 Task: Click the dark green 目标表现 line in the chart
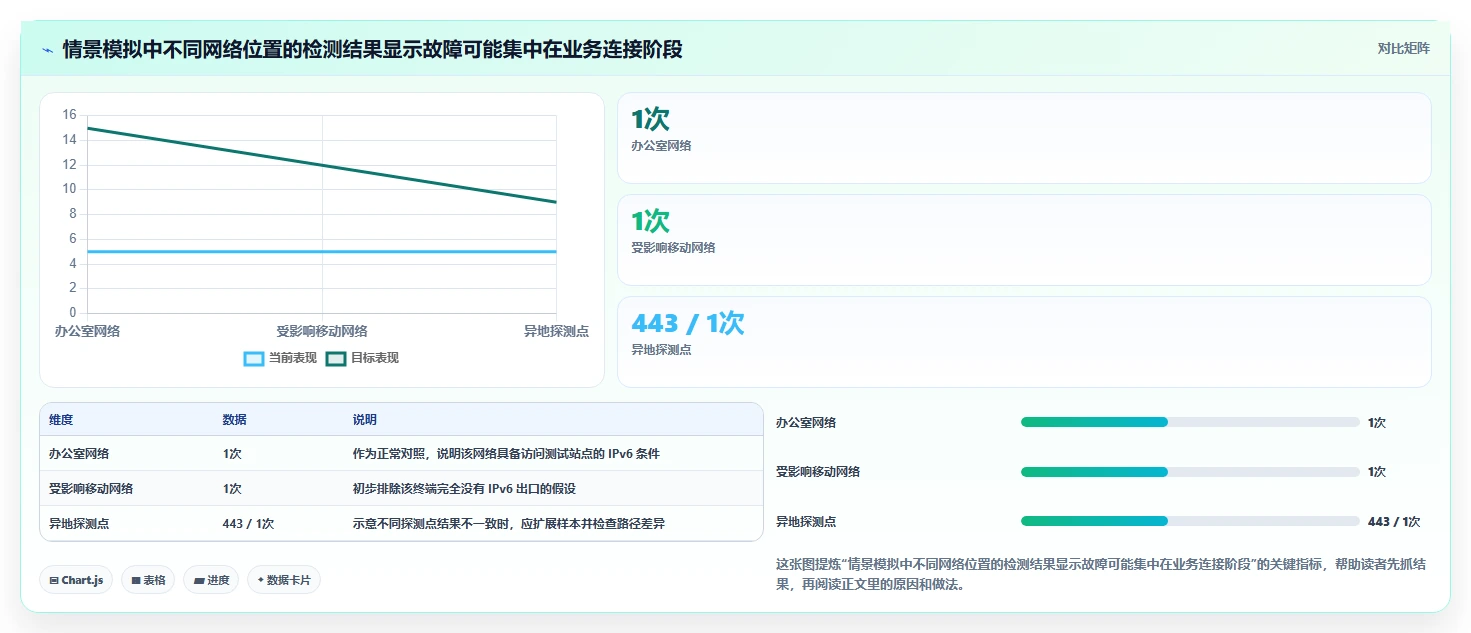322,165
